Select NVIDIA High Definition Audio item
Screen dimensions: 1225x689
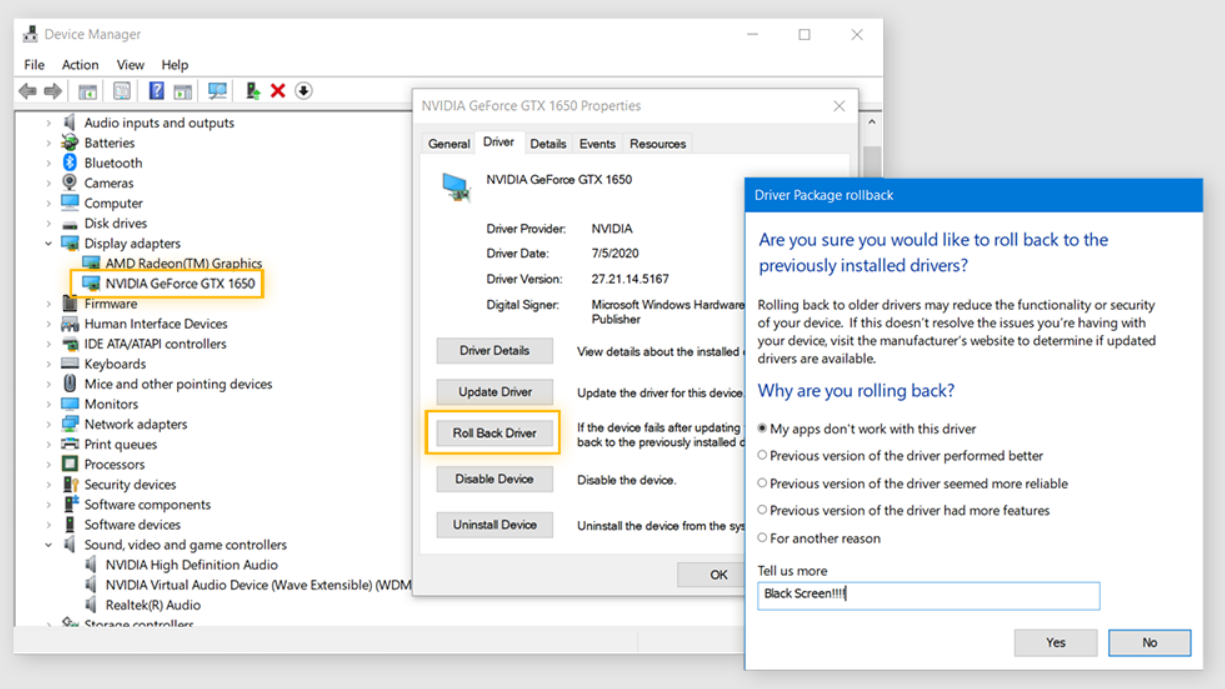(191, 565)
